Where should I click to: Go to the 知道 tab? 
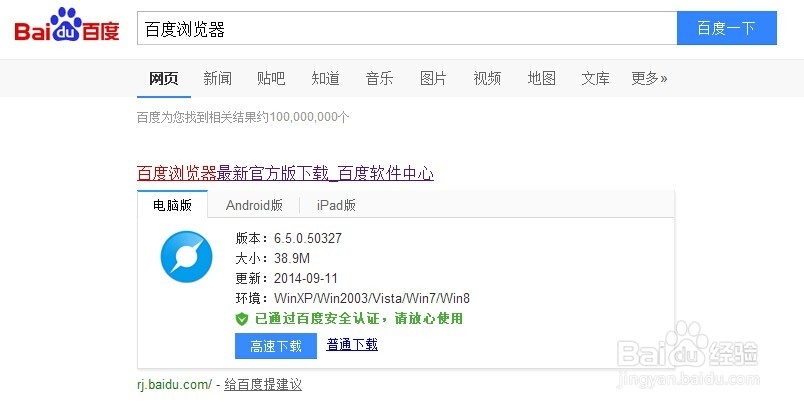325,78
